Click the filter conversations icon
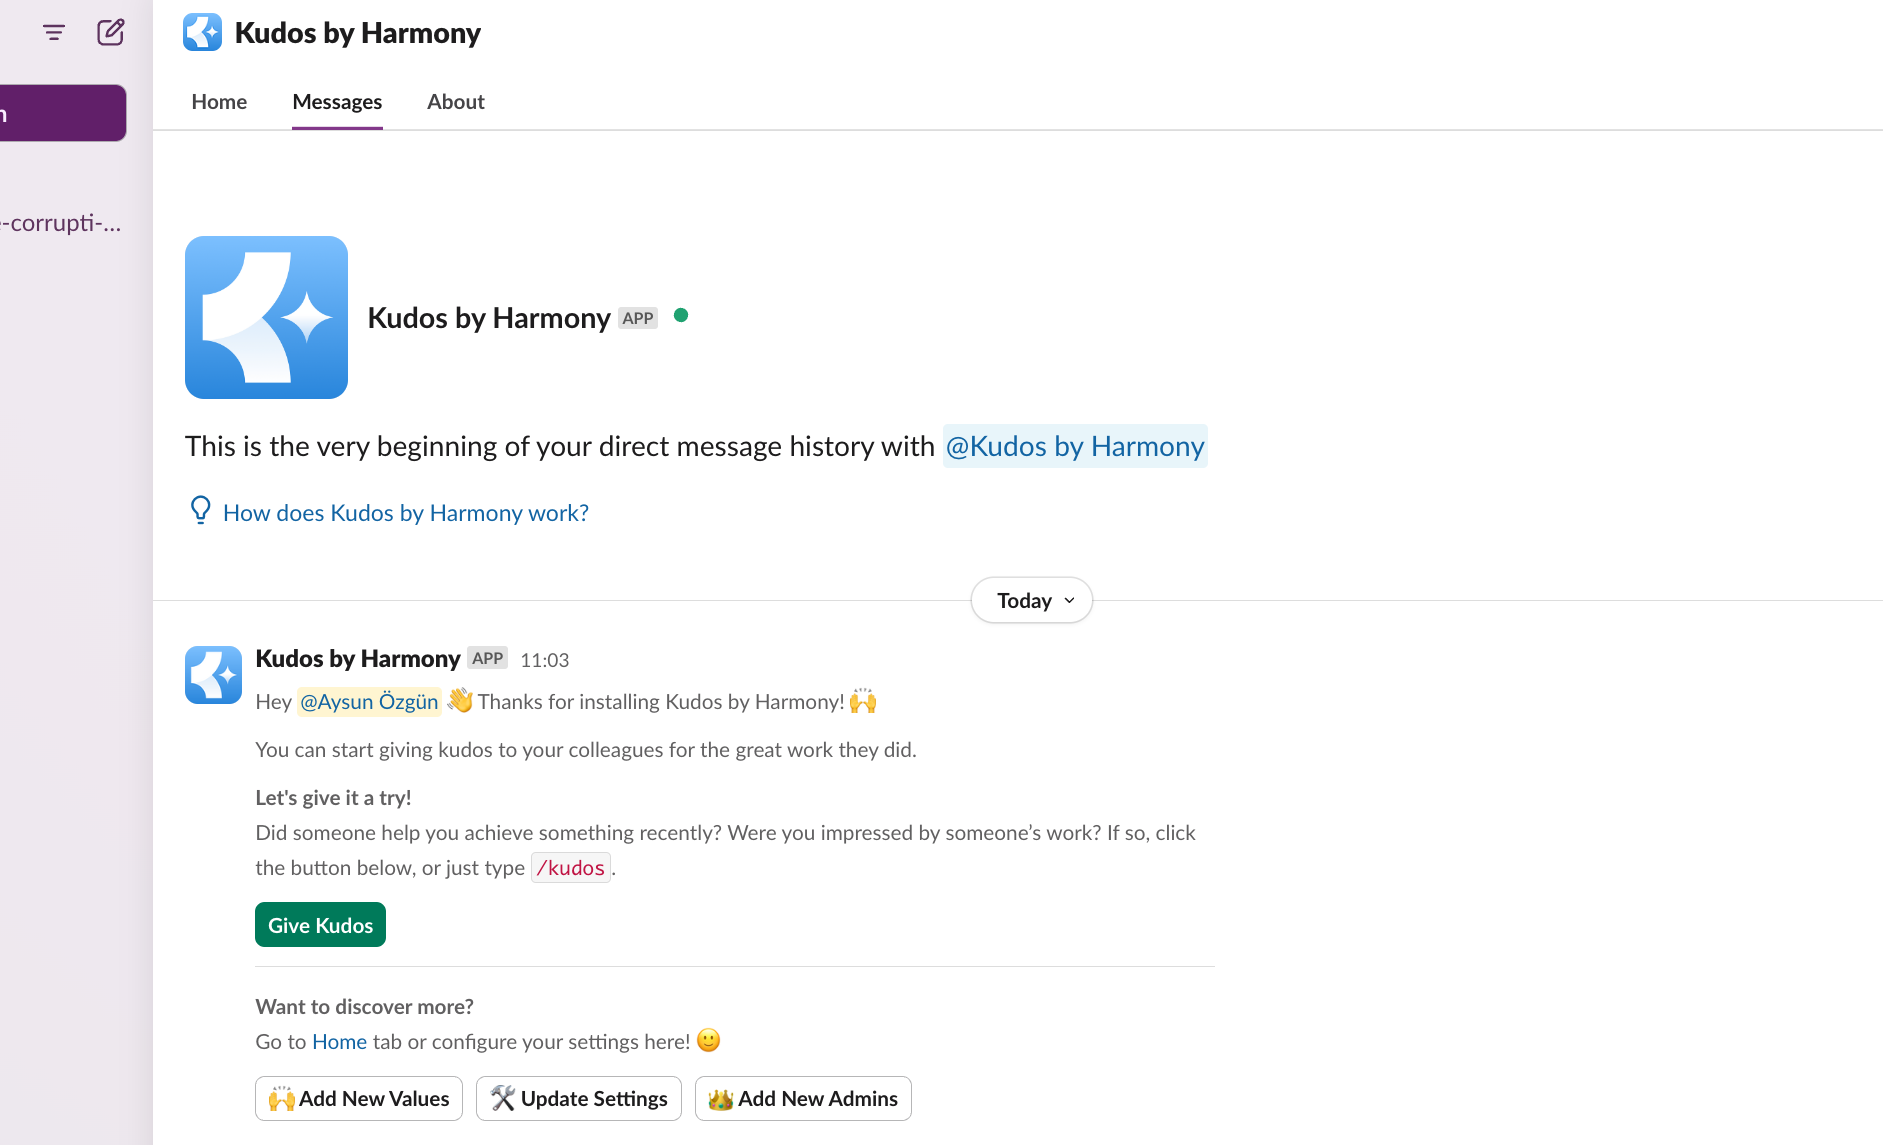 [x=54, y=33]
